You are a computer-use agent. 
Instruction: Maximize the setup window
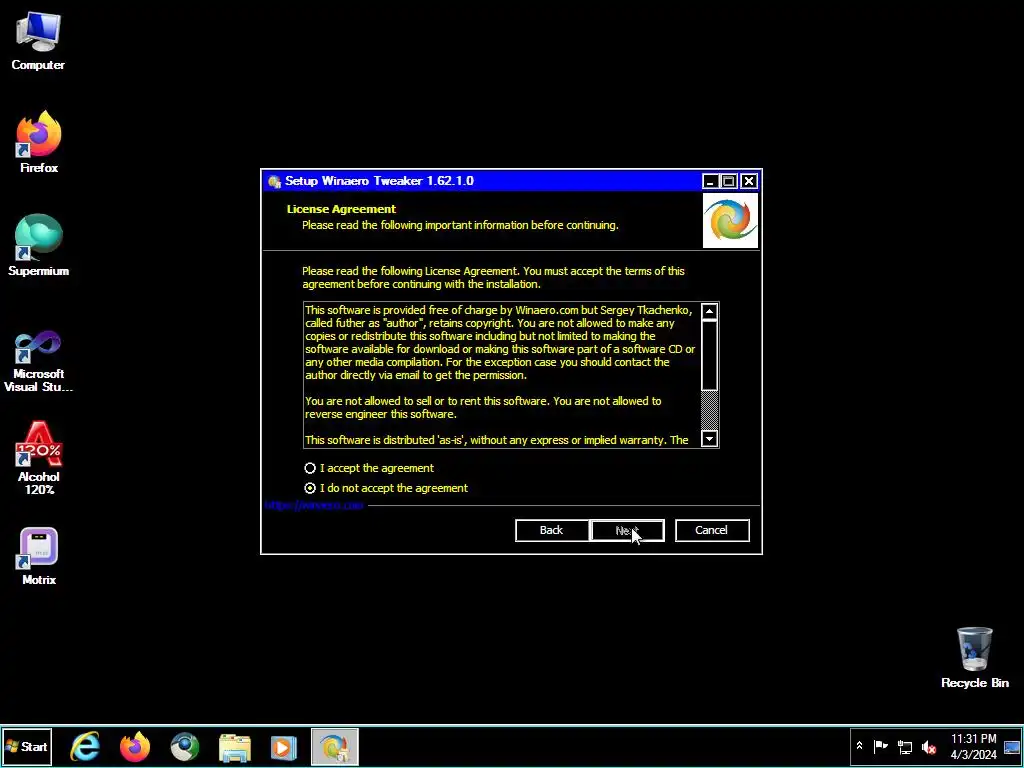tap(729, 181)
